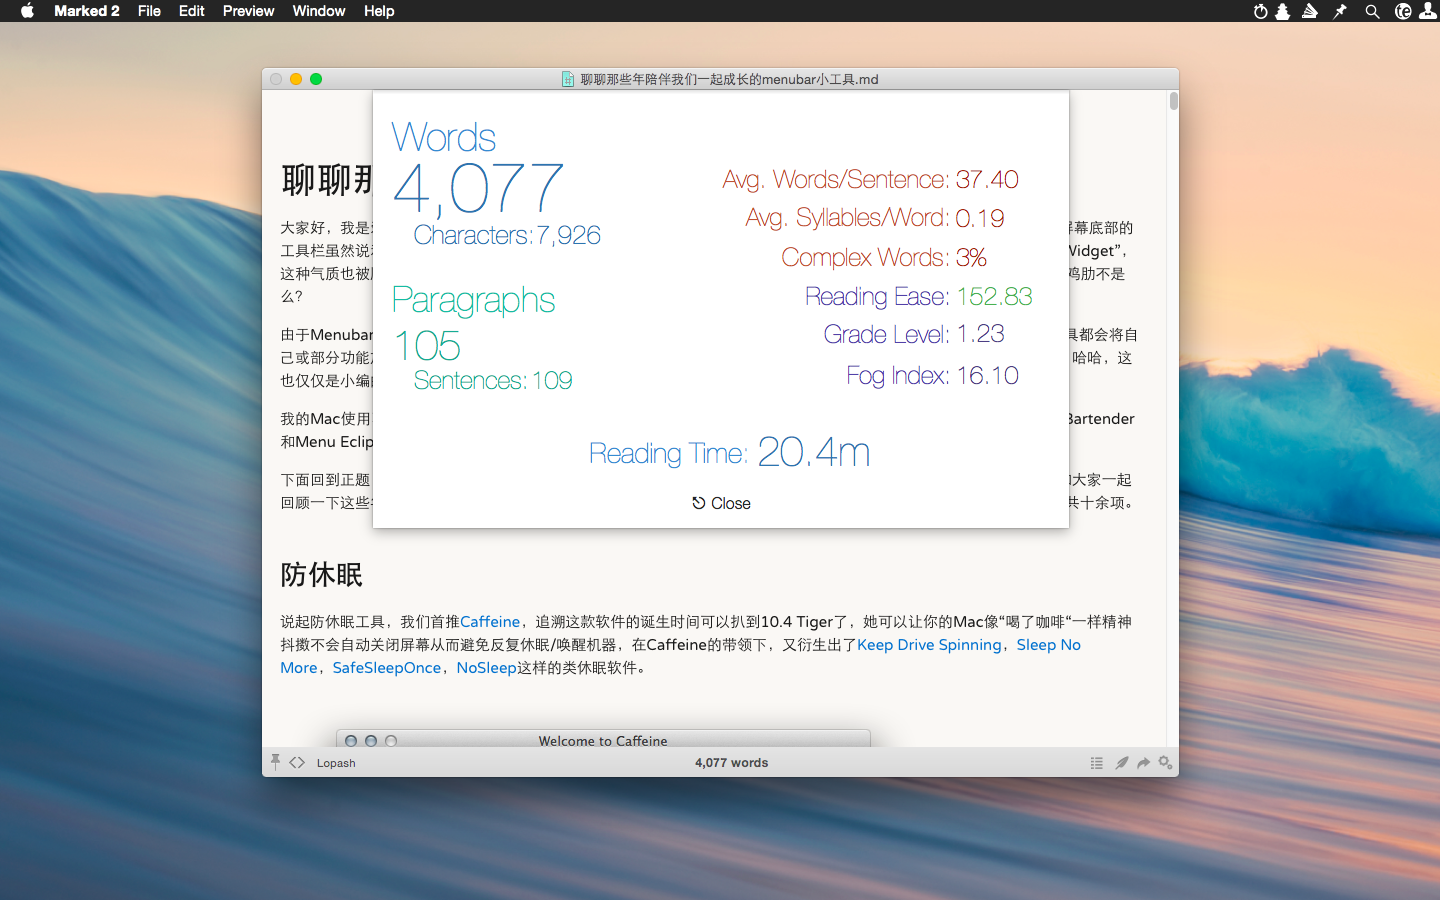The image size is (1440, 900).
Task: Minimize the Marked window with yellow button
Action: [x=296, y=79]
